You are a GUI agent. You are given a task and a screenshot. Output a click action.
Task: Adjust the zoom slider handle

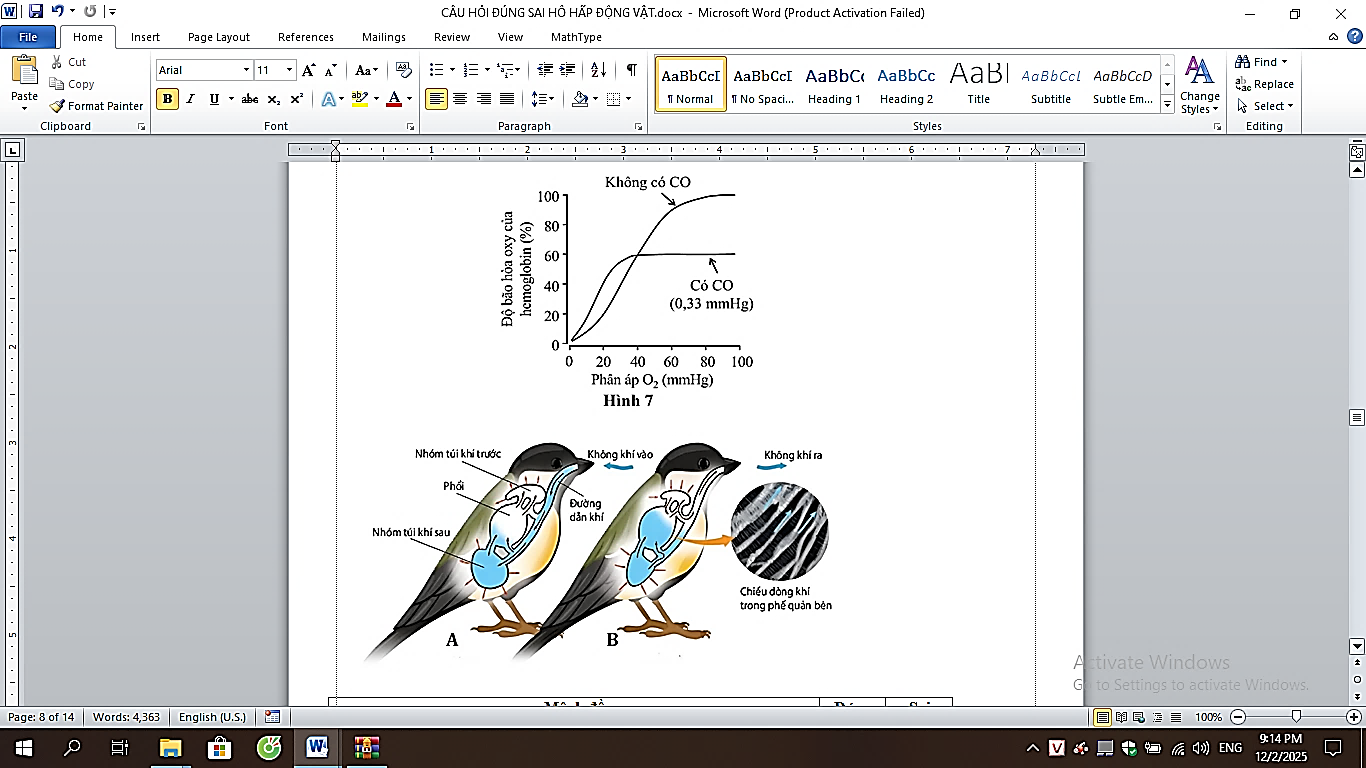pyautogui.click(x=1296, y=717)
